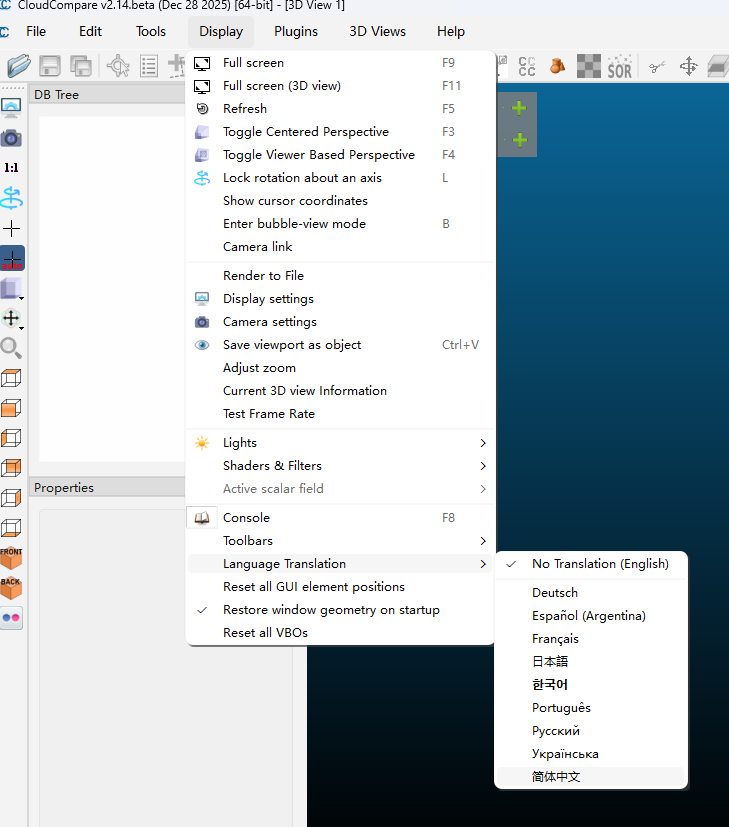Toggle Lock rotation about an axis

coord(340,178)
